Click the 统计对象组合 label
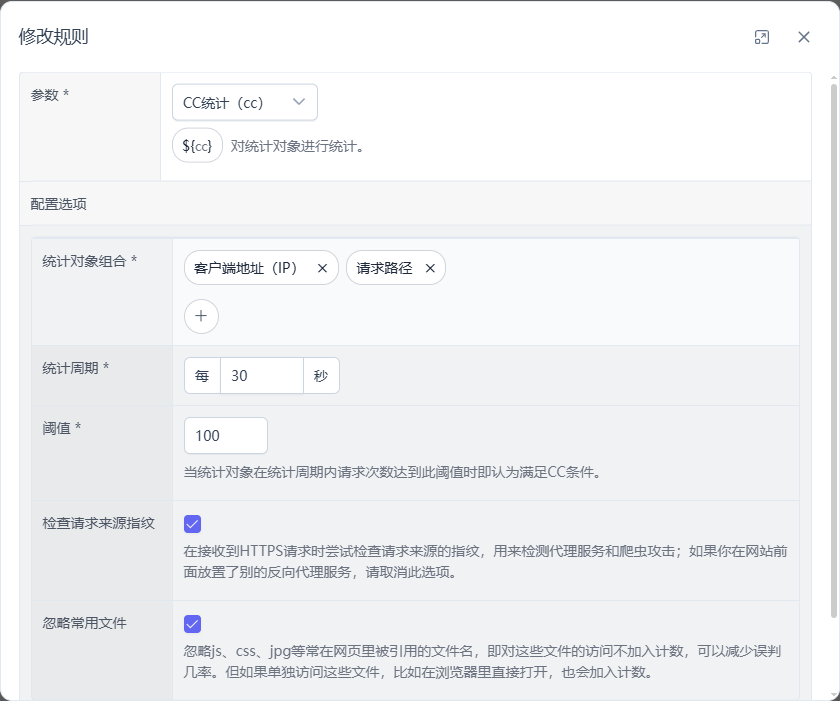 (x=89, y=261)
